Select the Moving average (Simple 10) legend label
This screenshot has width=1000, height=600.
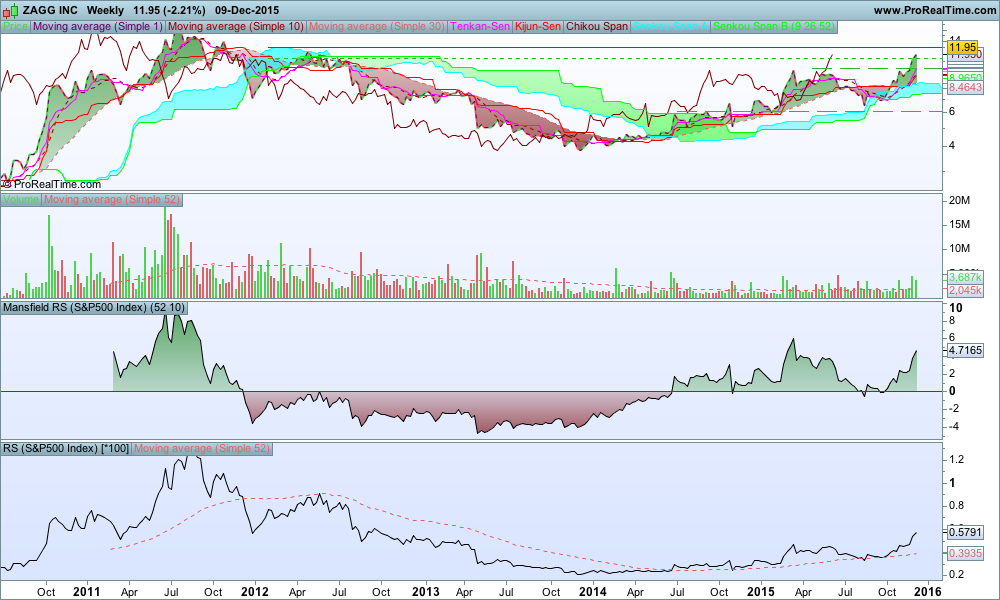235,27
